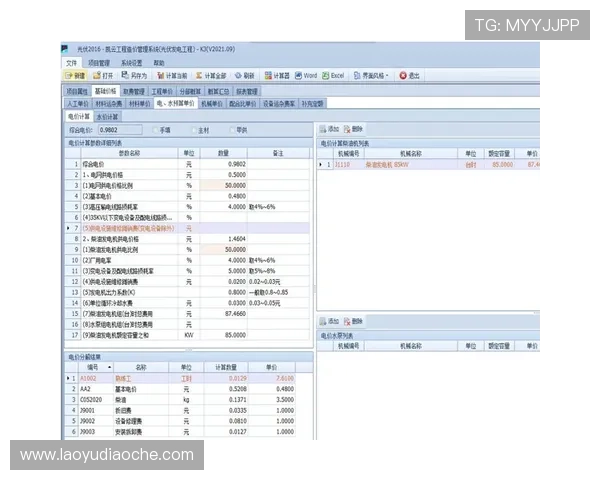Click the 50.0000 value in row 9
Viewport: 600px width, 480px height.
[223, 250]
